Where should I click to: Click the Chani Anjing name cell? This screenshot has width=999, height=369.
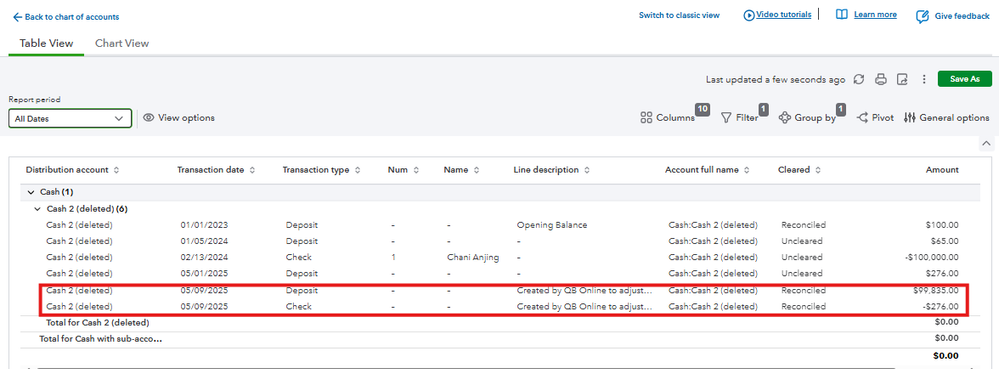pos(473,257)
